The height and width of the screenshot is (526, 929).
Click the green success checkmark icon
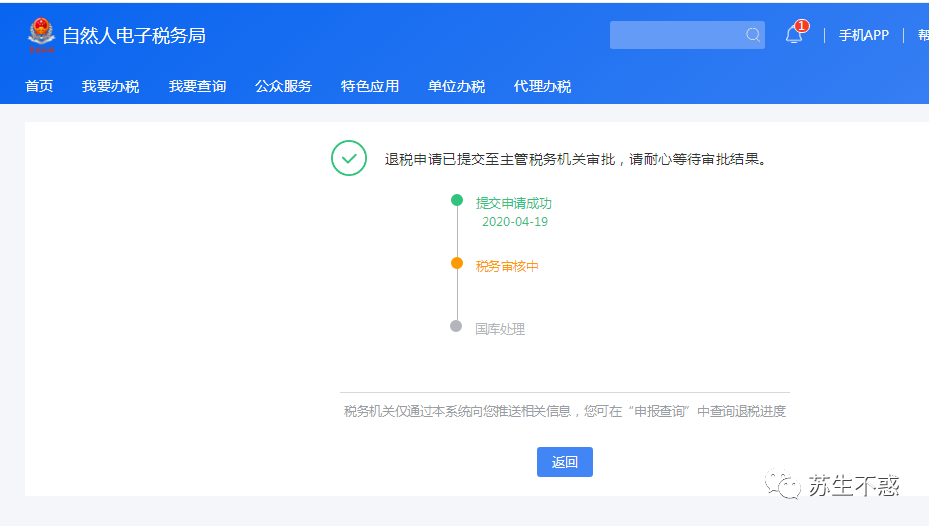pos(349,158)
